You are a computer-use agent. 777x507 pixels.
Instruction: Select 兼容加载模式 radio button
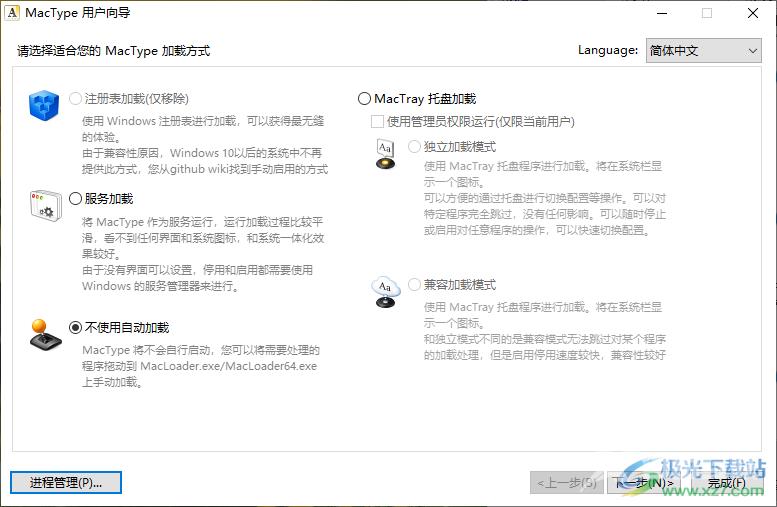click(414, 285)
